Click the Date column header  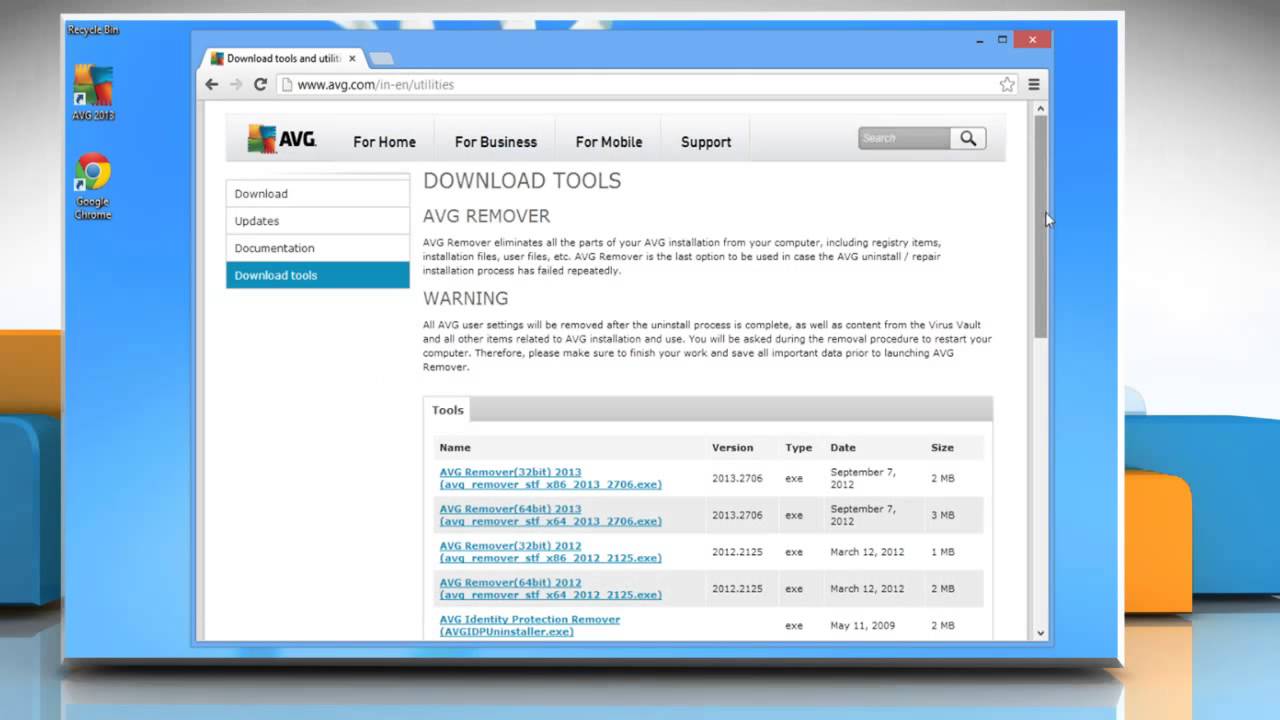(843, 448)
